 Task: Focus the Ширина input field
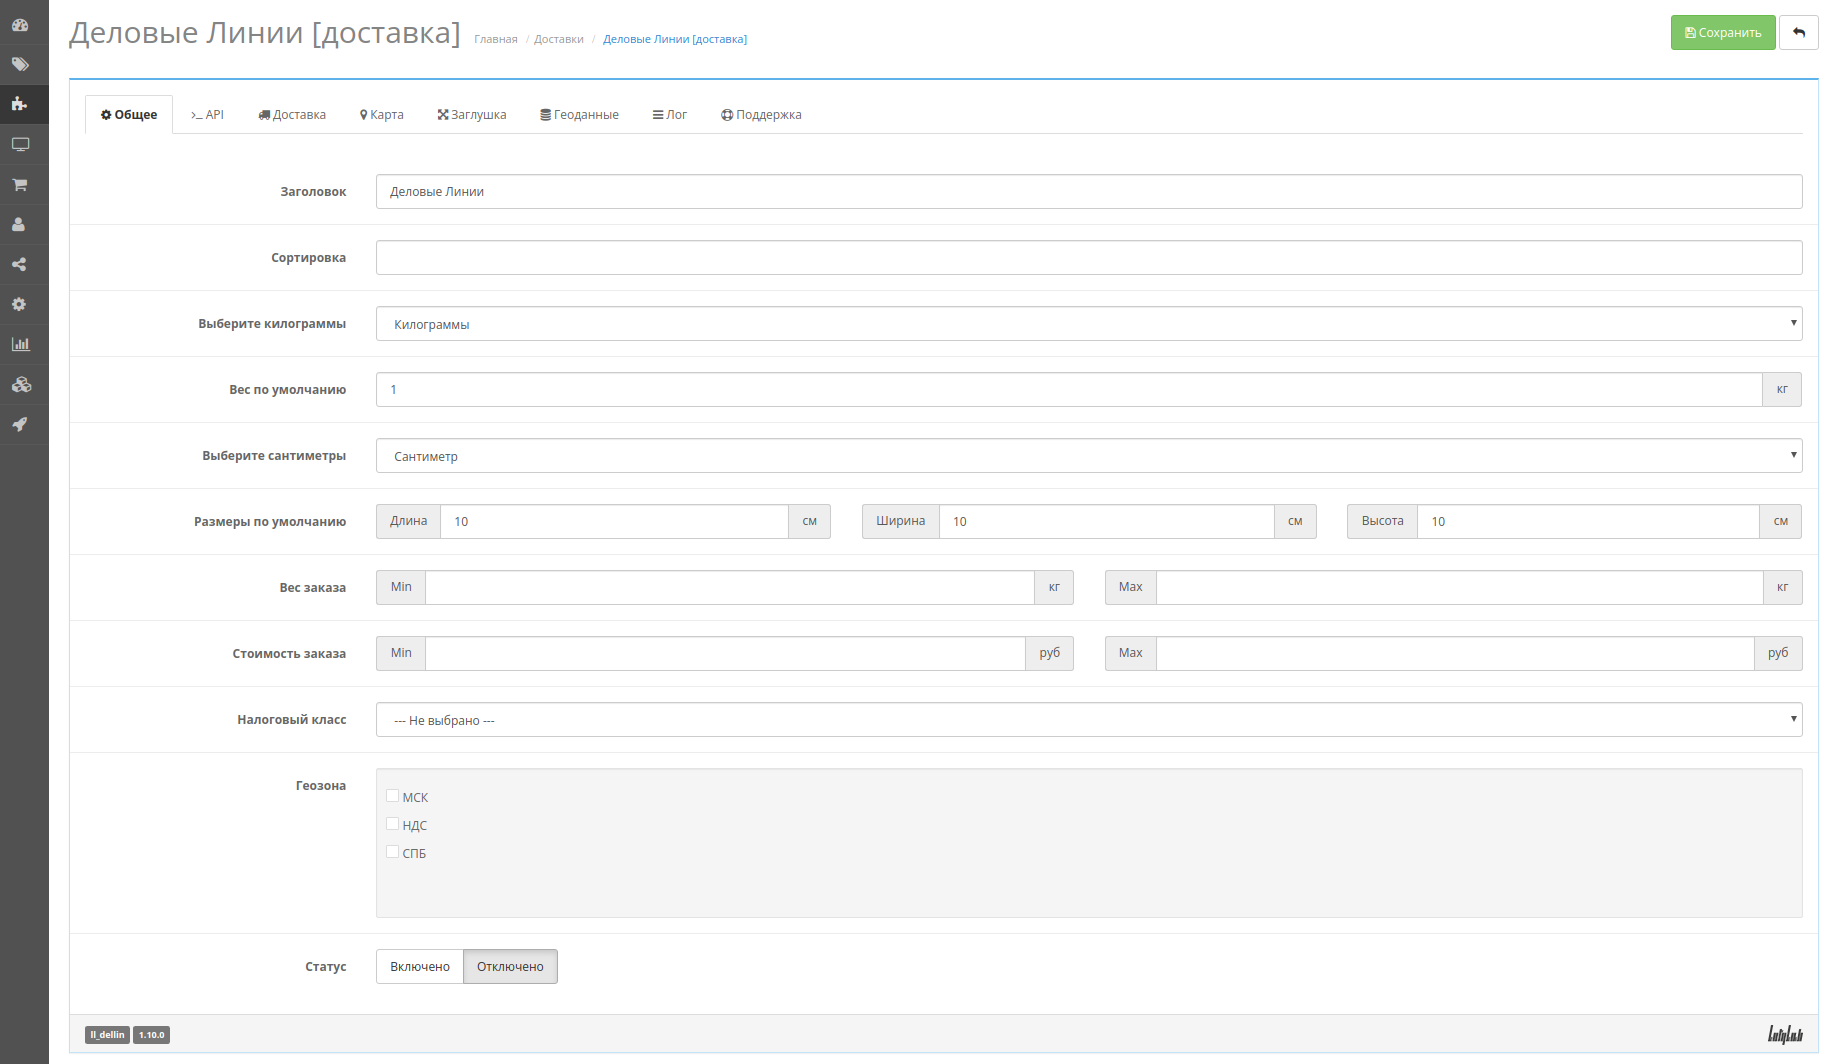click(x=1106, y=522)
